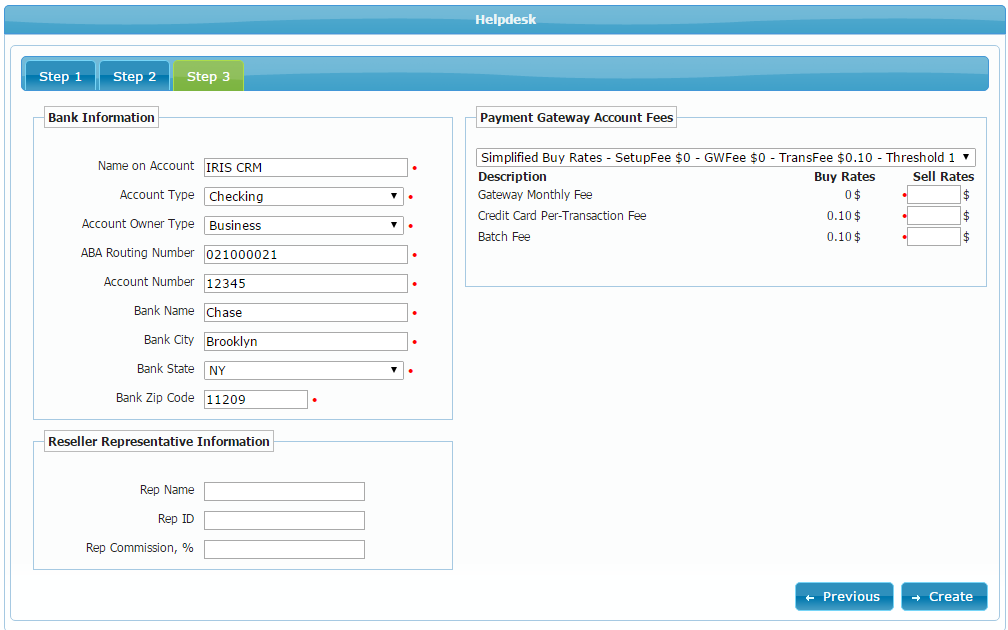Open the Account Type dropdown
Image resolution: width=1008 pixels, height=630 pixels.
[304, 197]
